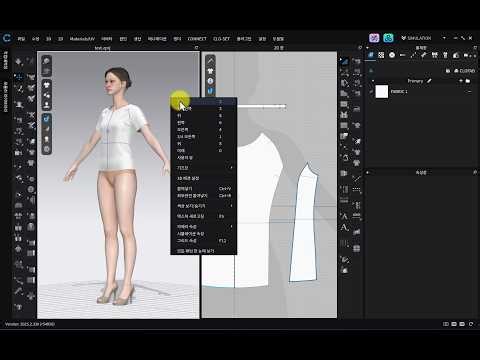Viewport: 480px width, 360px height.
Task: Select the 3D background settings context entry
Action: coord(204,178)
